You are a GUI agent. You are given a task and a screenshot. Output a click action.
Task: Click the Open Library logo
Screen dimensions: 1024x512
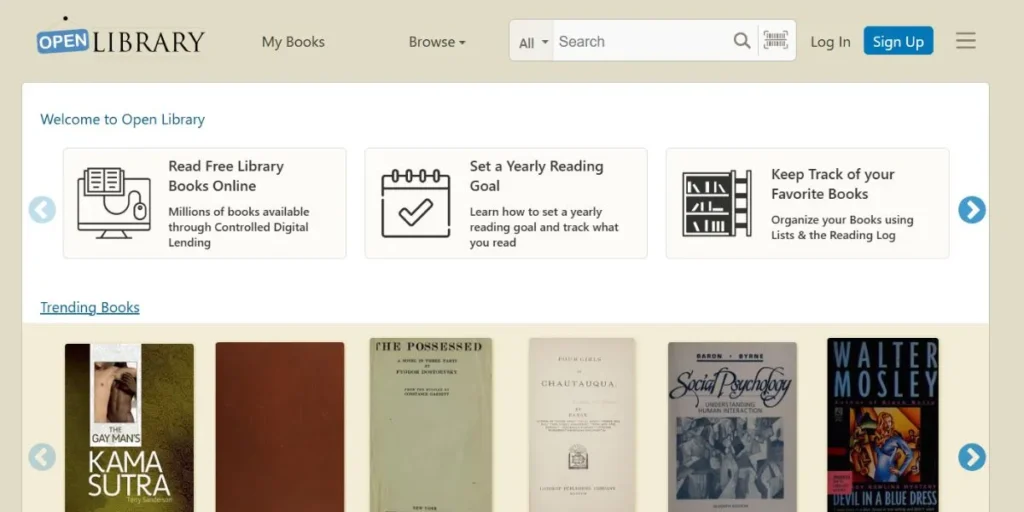click(x=121, y=41)
